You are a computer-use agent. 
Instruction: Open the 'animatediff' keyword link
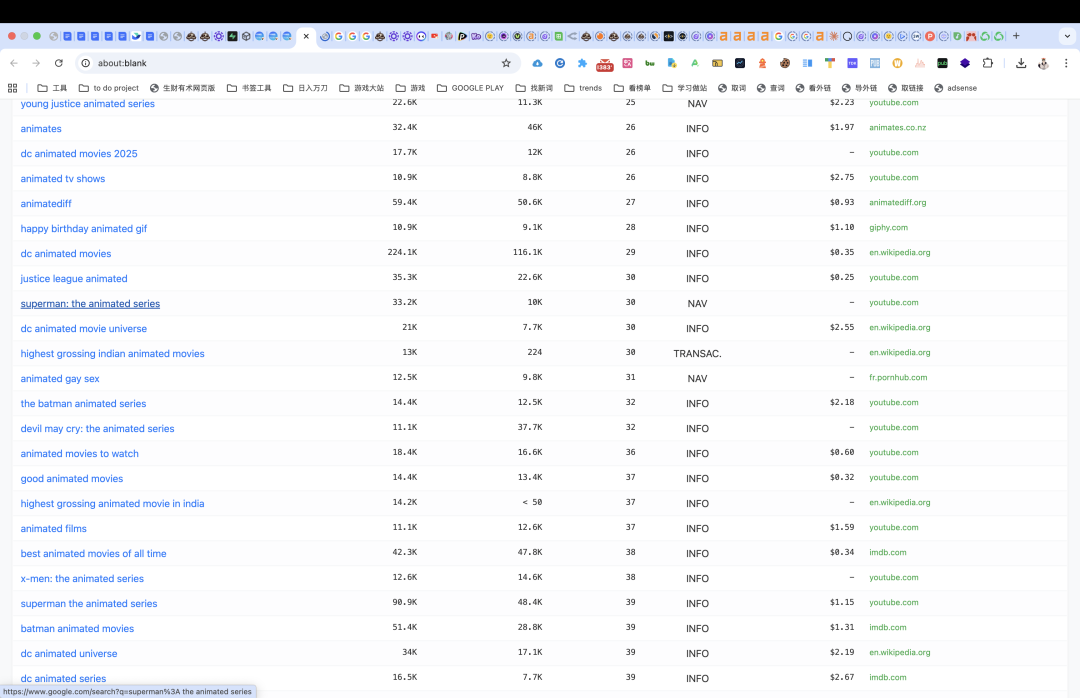[46, 204]
